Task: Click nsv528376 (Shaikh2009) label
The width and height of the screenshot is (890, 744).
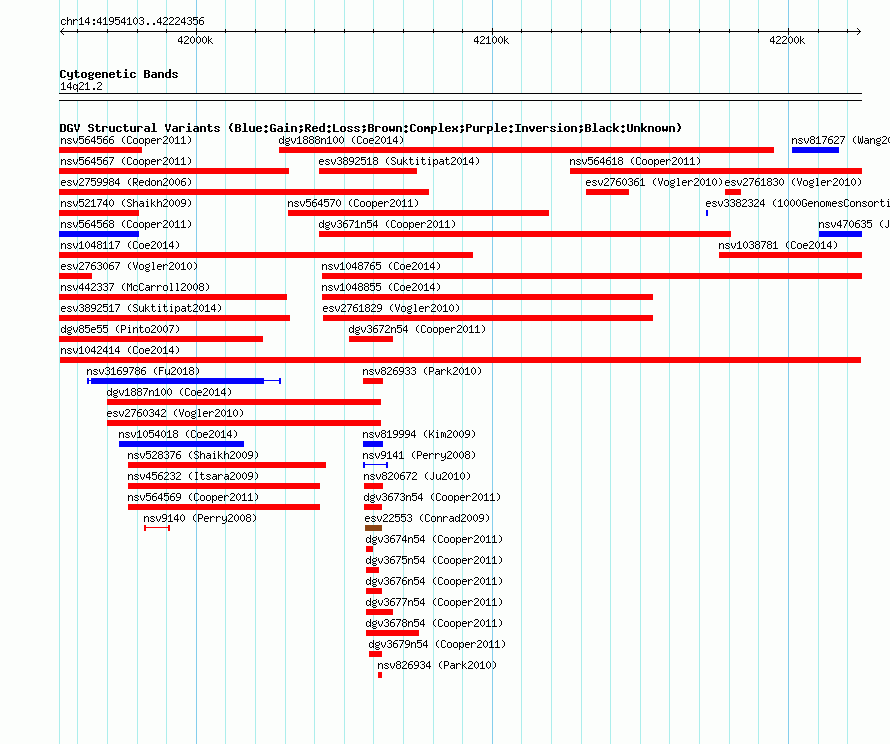Action: 193,455
